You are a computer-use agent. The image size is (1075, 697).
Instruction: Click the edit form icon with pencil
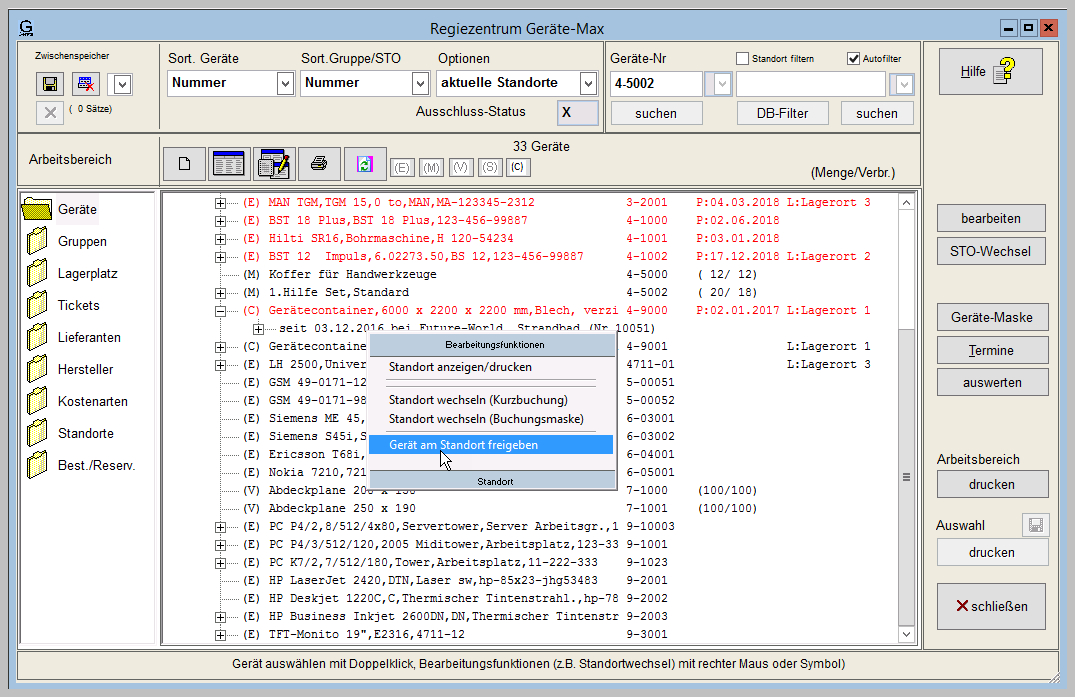(273, 163)
